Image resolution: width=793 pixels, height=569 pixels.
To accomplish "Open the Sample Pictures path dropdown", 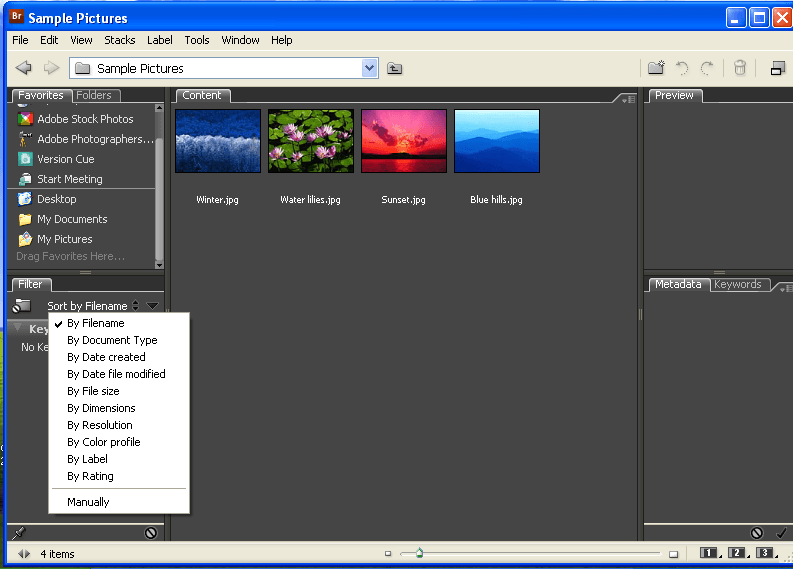I will pos(370,68).
